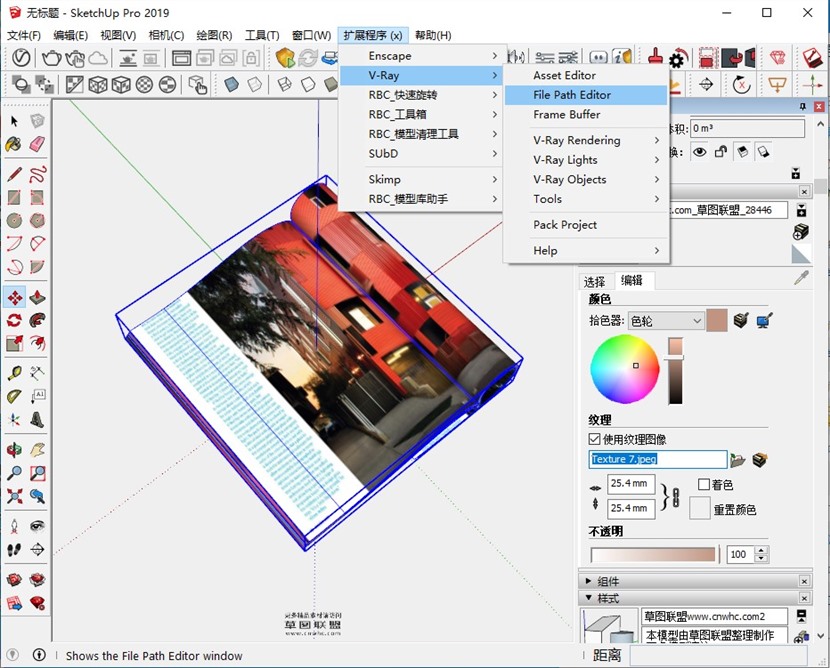Open the 文件(F) File menu
This screenshot has height=668, width=830.
[x=24, y=35]
